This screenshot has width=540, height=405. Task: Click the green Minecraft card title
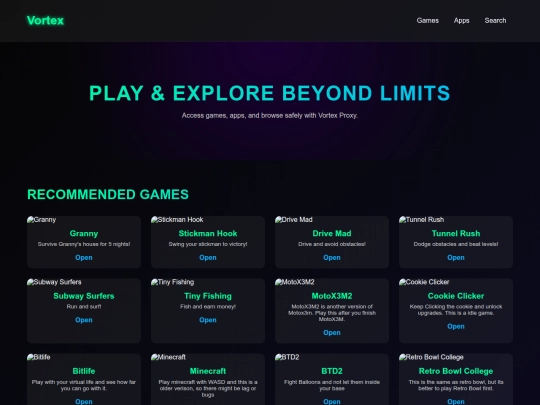(x=208, y=371)
